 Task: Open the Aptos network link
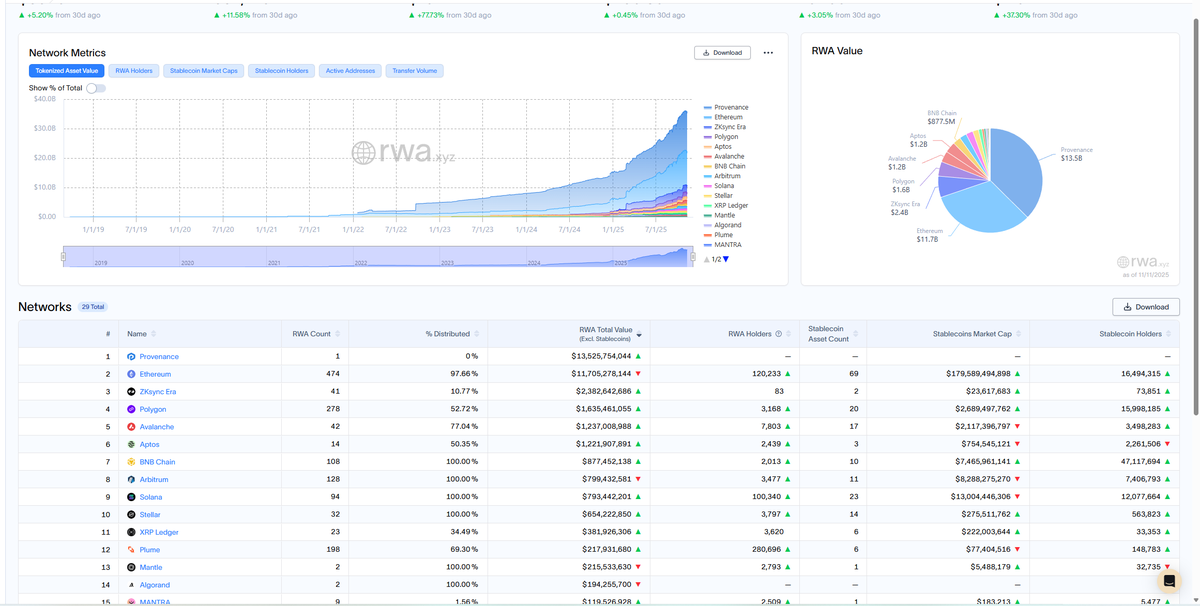pyautogui.click(x=150, y=444)
